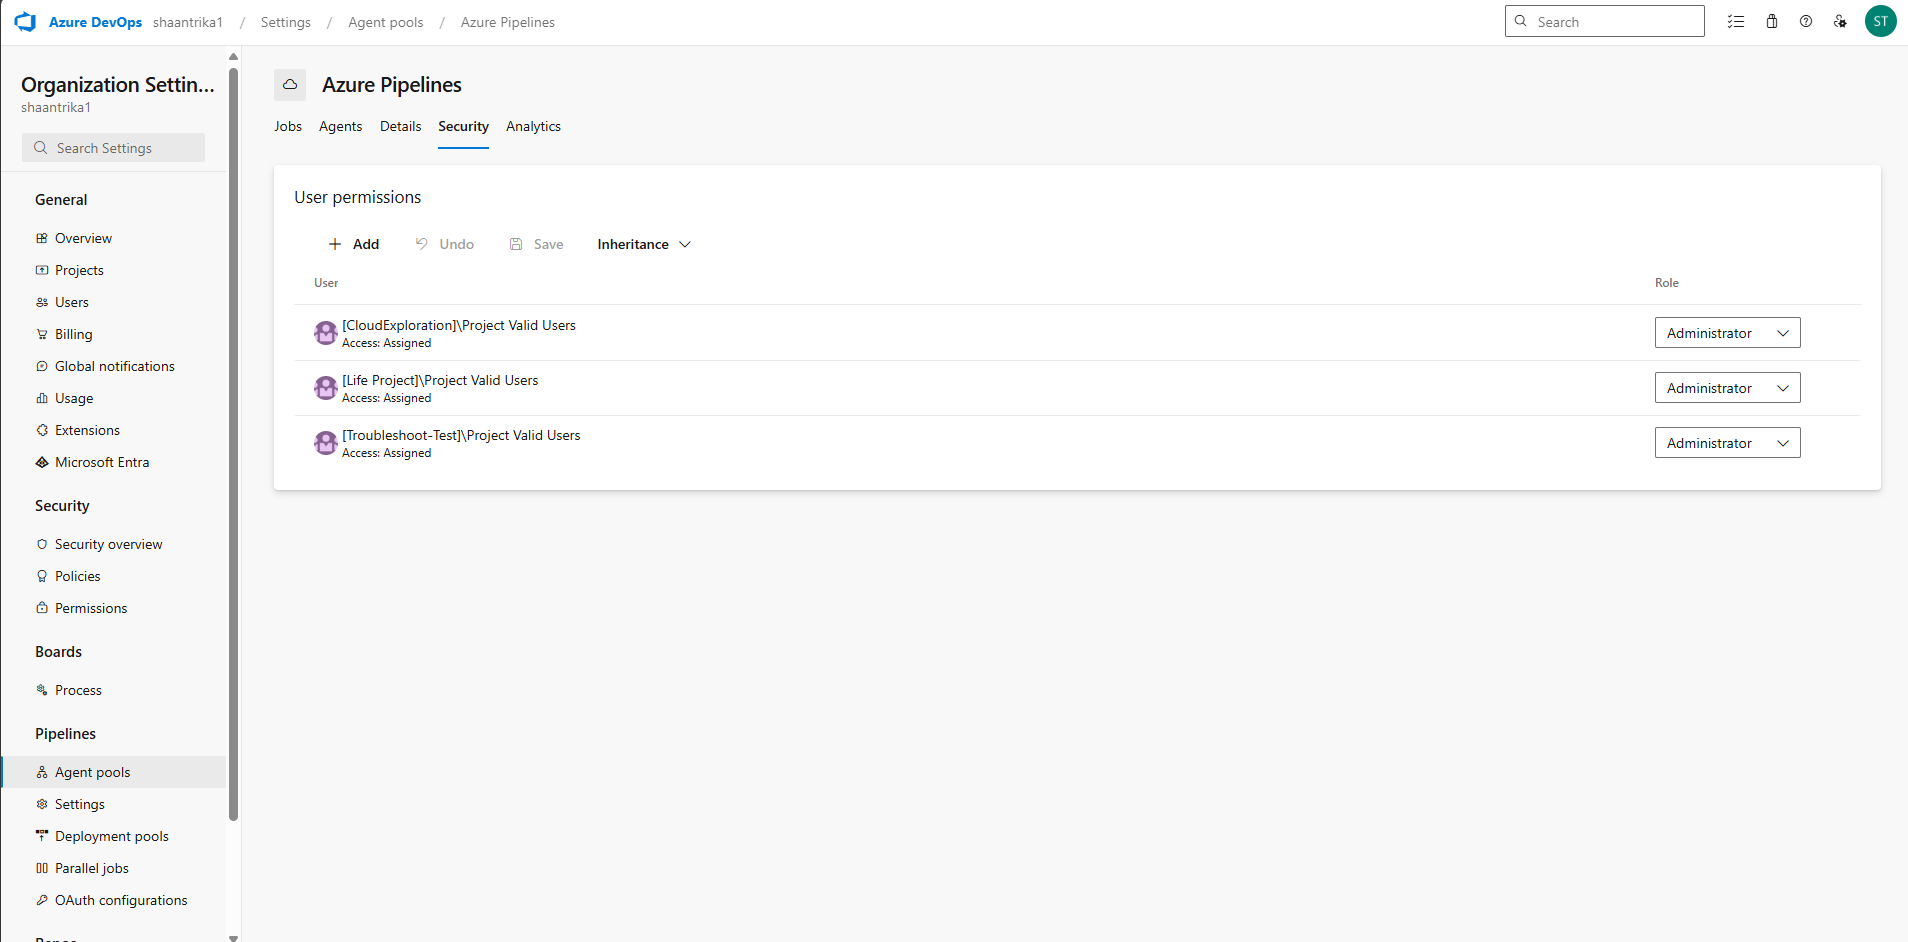Click the Policies icon in sidebar
The height and width of the screenshot is (942, 1908).
[42, 576]
